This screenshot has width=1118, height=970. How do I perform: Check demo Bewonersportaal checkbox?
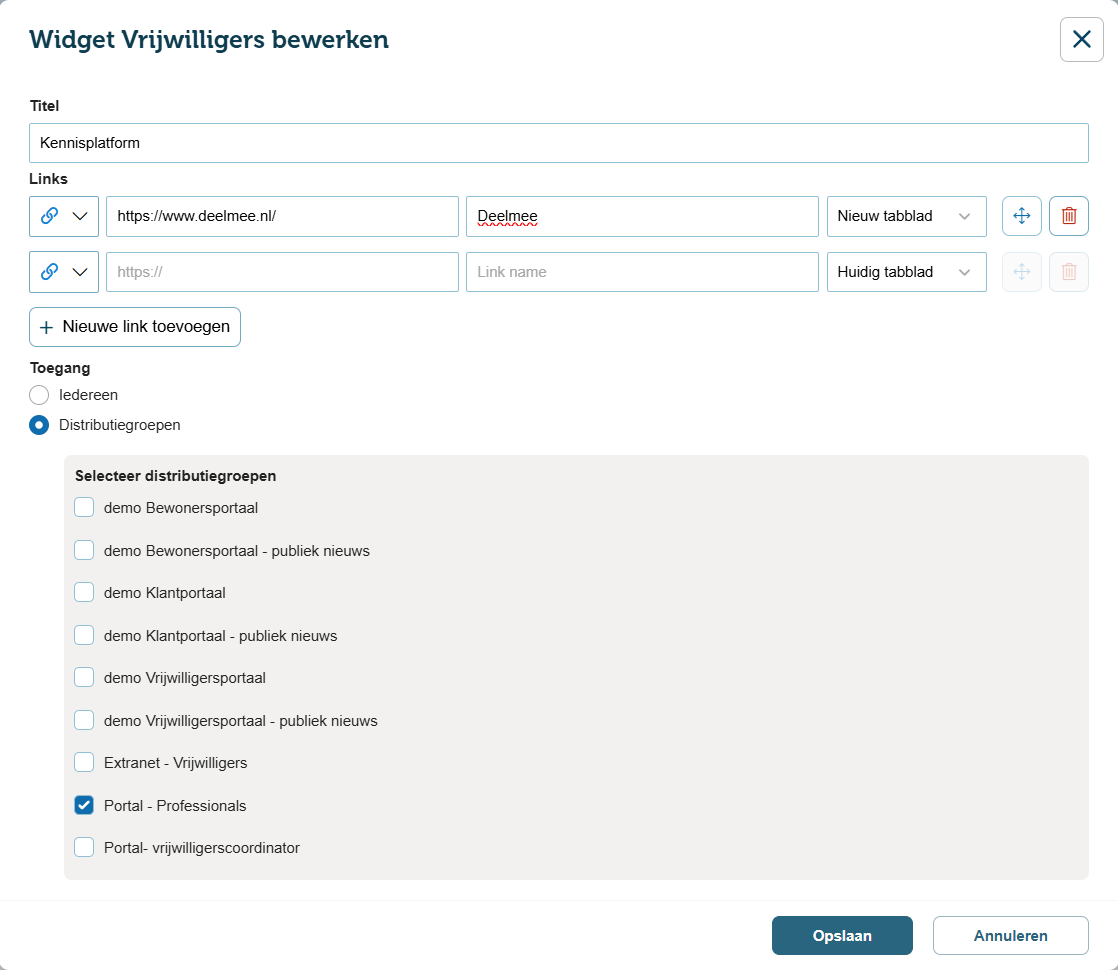coord(84,507)
